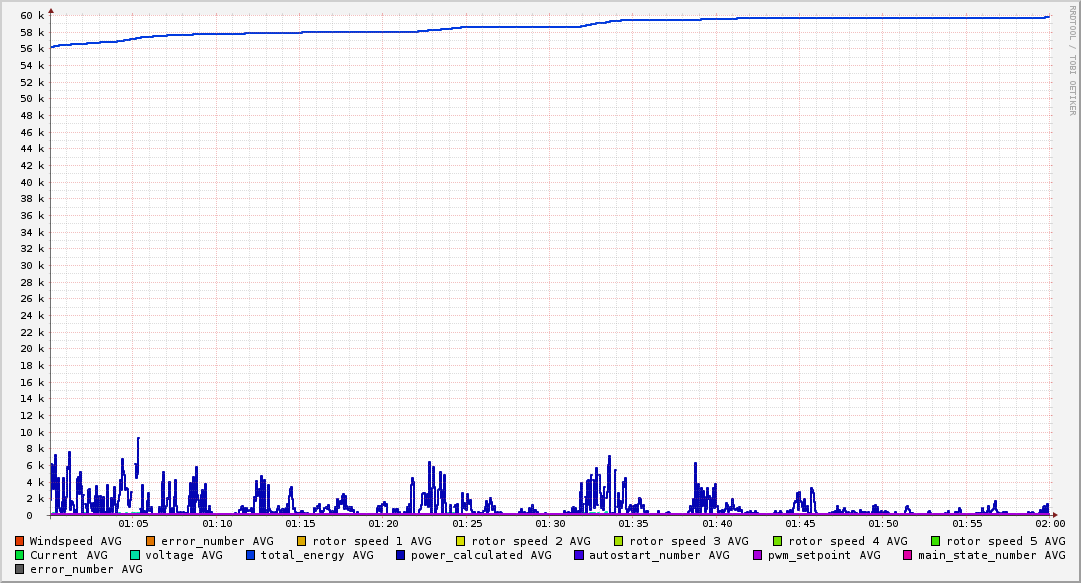Select the rotor speed 1 AVG swatch
1081x583 pixels.
point(301,541)
